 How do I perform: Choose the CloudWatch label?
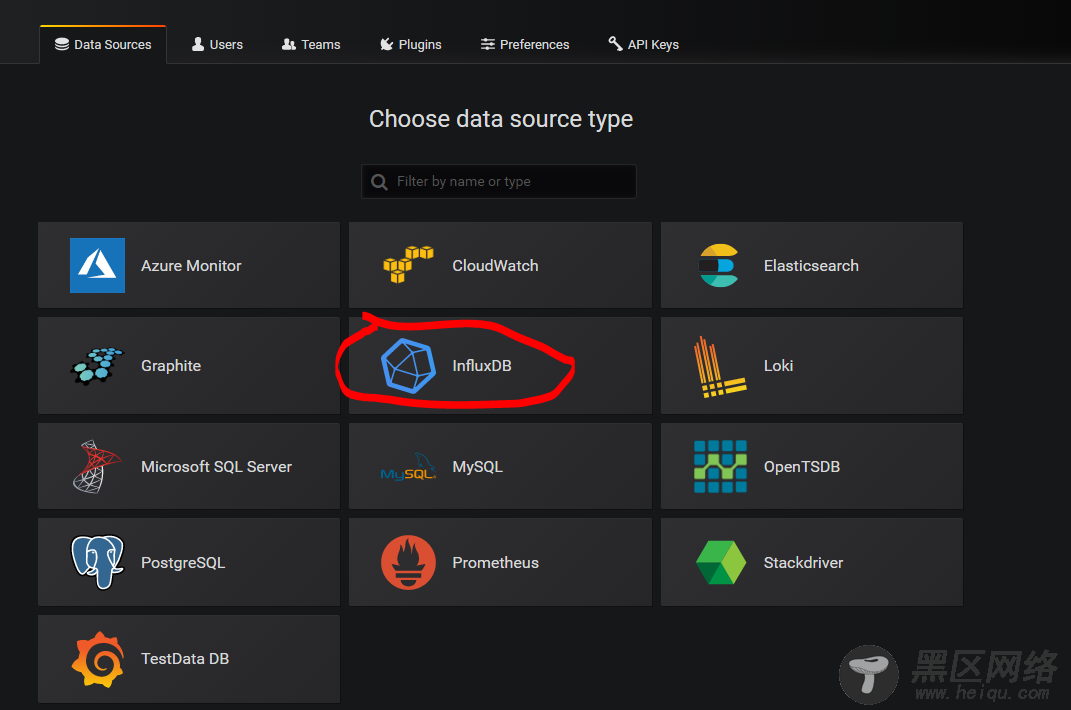[495, 266]
